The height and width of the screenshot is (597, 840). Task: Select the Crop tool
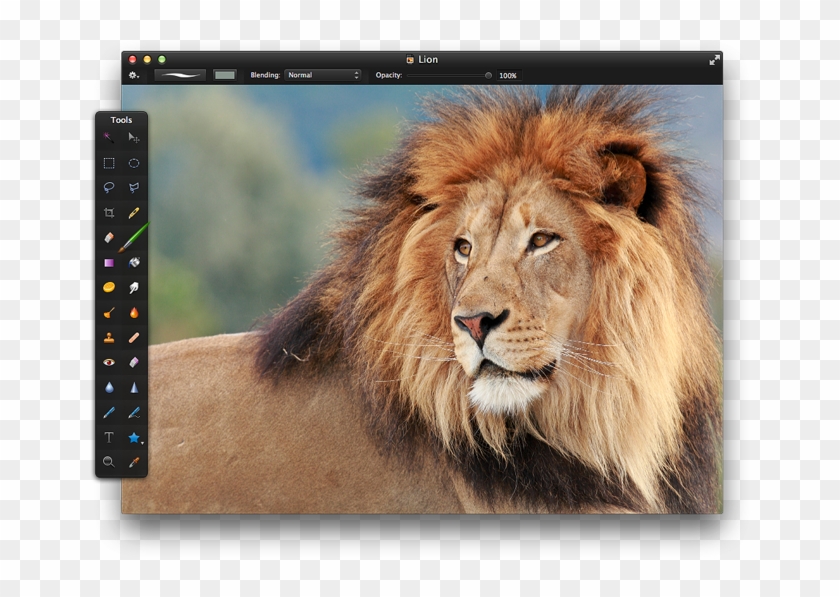(109, 213)
